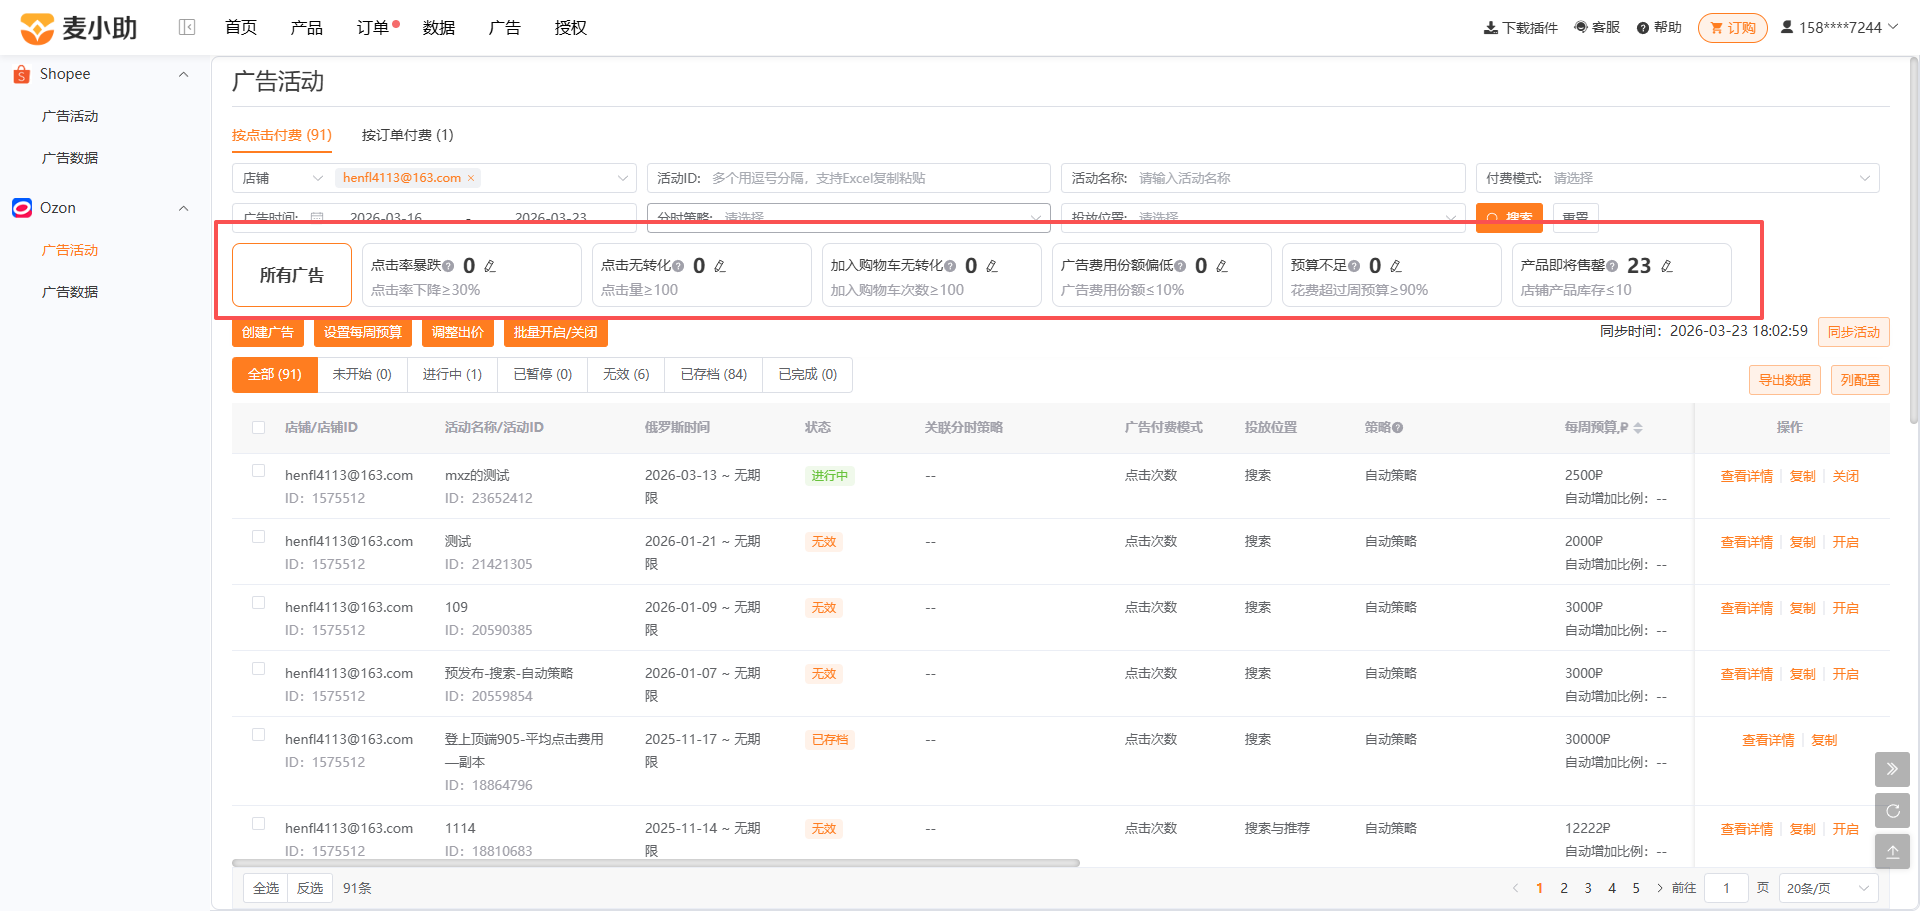The image size is (1920, 911).
Task: Click 导出数据 button
Action: tap(1785, 380)
